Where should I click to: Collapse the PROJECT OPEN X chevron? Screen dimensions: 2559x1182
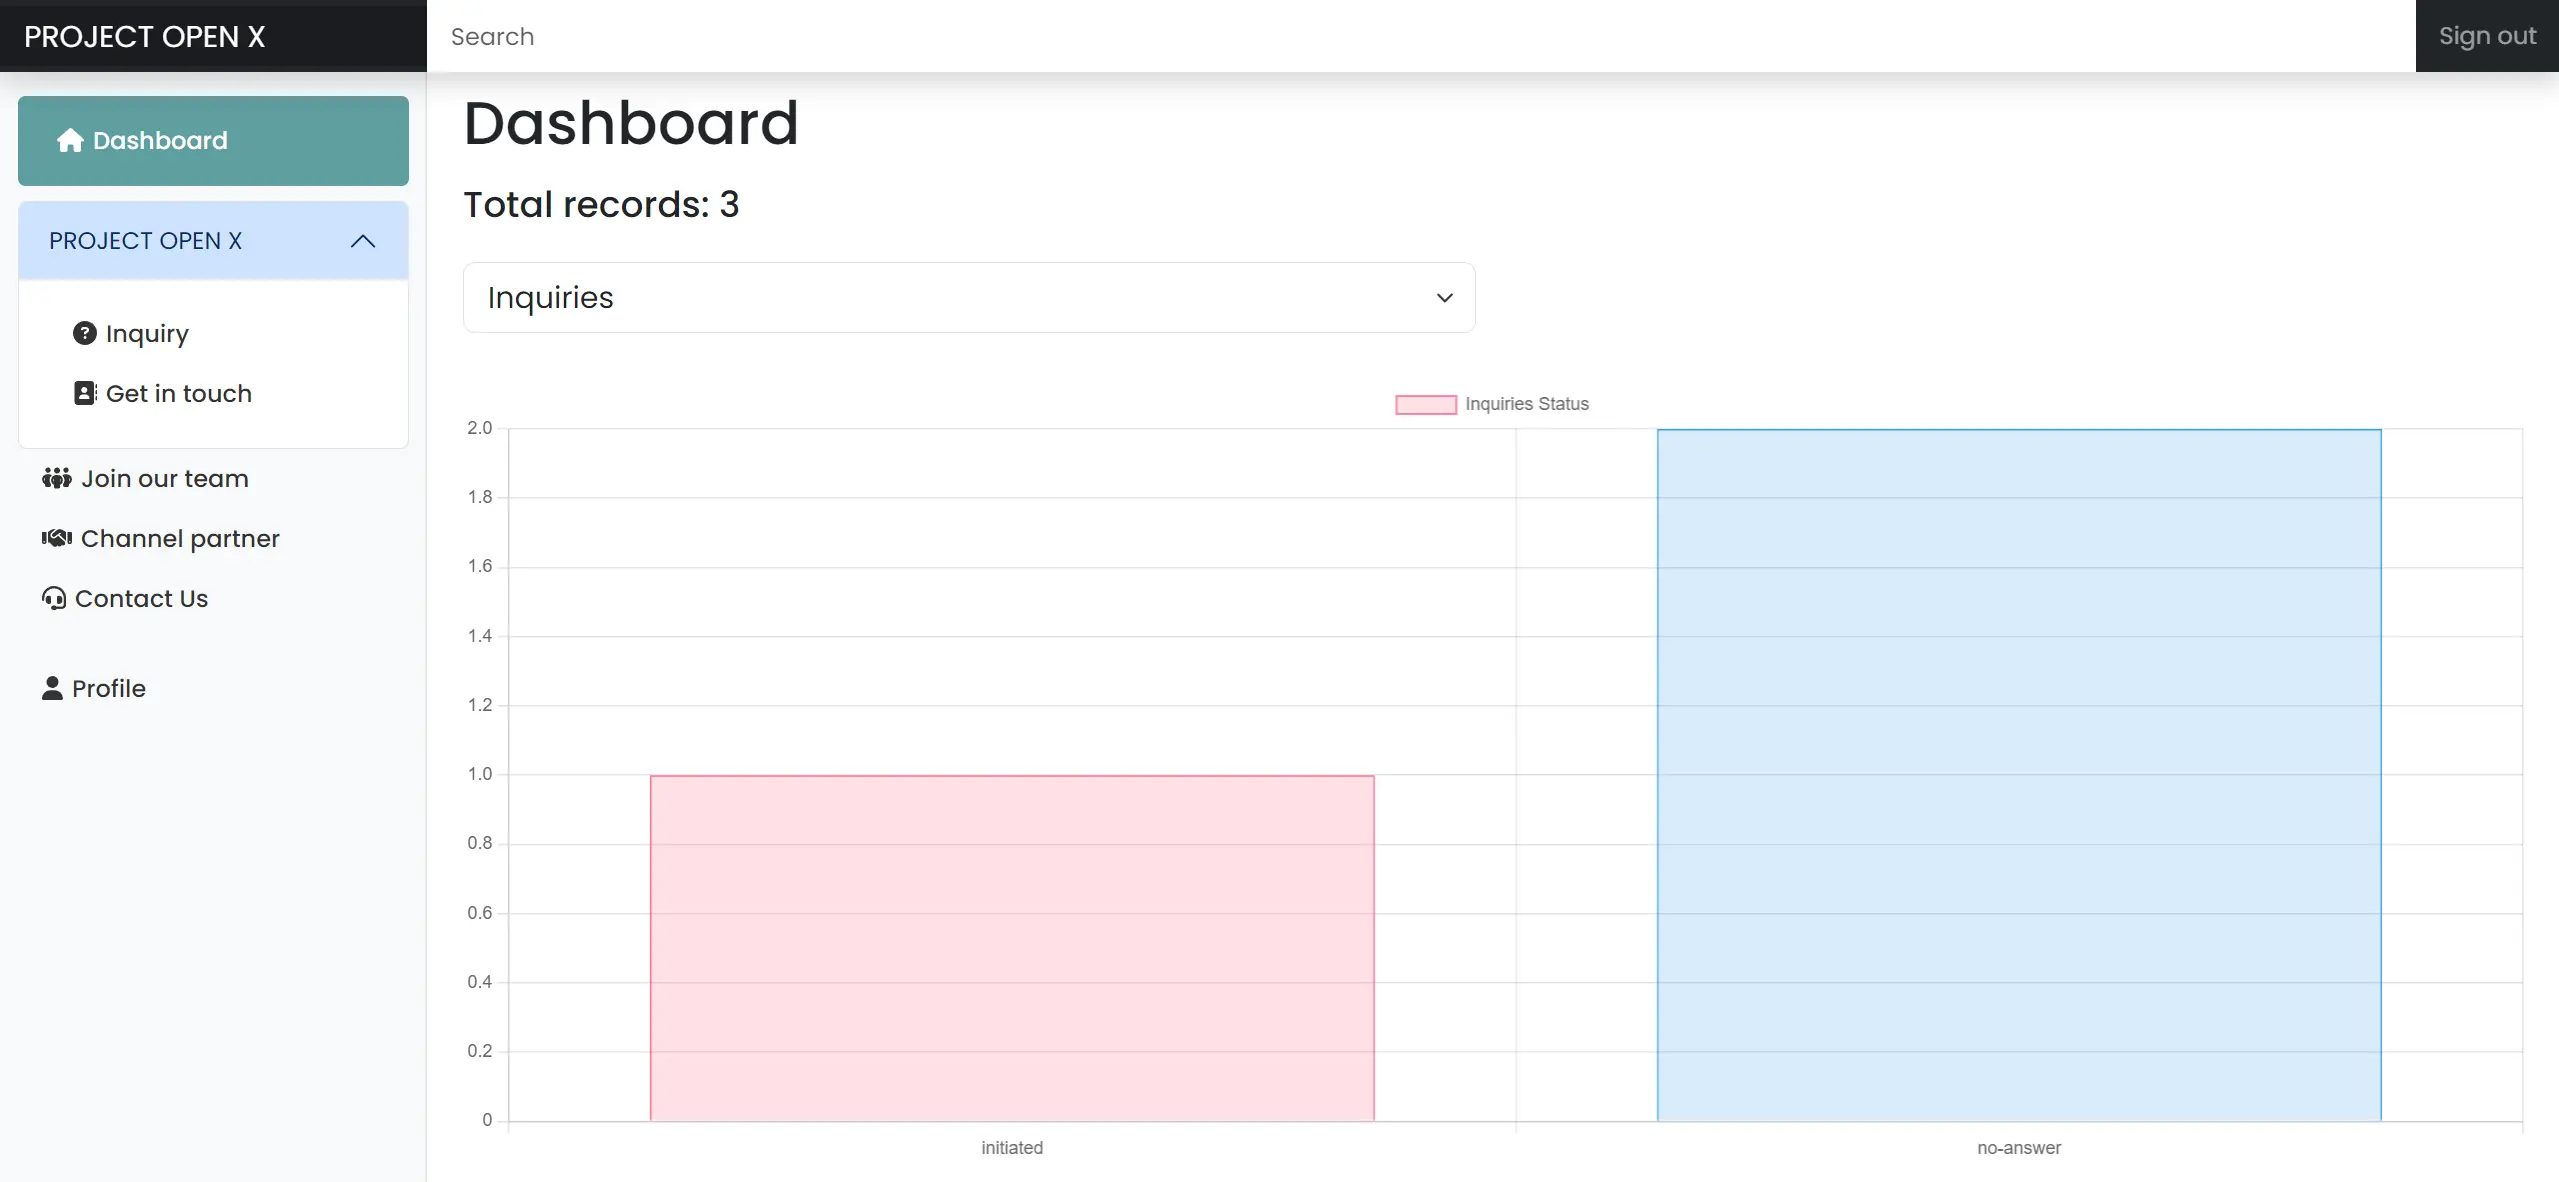coord(363,241)
